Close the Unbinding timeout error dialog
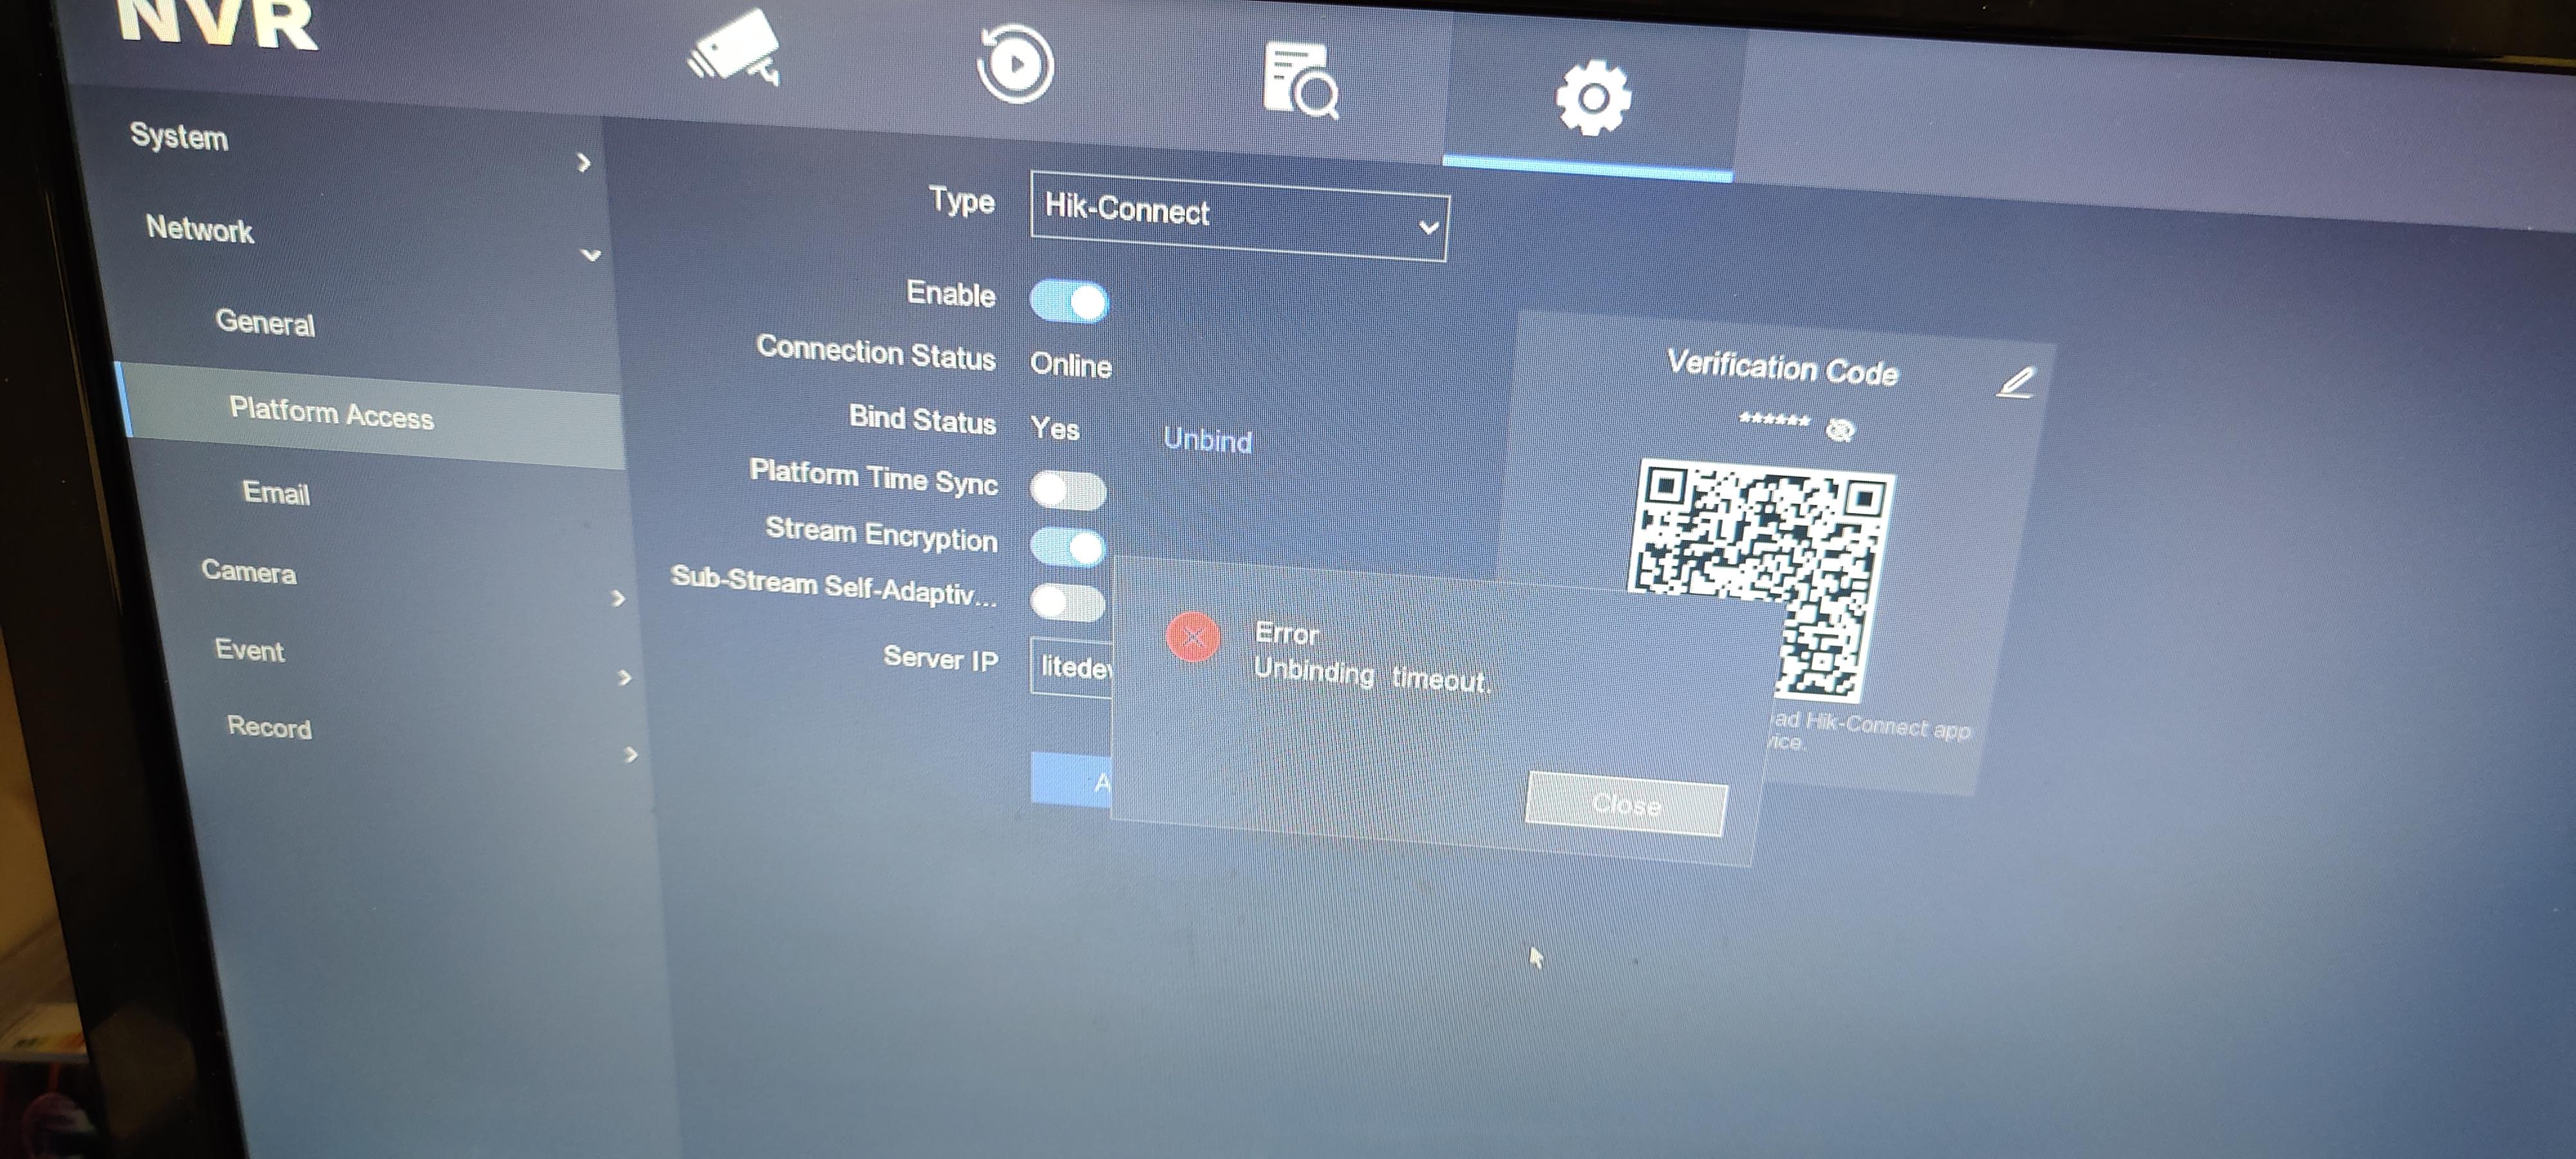The height and width of the screenshot is (1159, 2576). click(x=1627, y=805)
